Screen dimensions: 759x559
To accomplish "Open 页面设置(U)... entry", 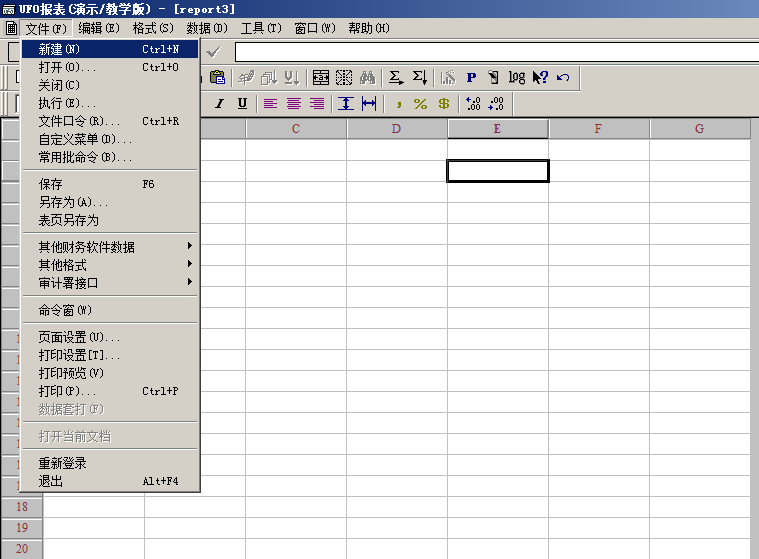I will pyautogui.click(x=110, y=337).
